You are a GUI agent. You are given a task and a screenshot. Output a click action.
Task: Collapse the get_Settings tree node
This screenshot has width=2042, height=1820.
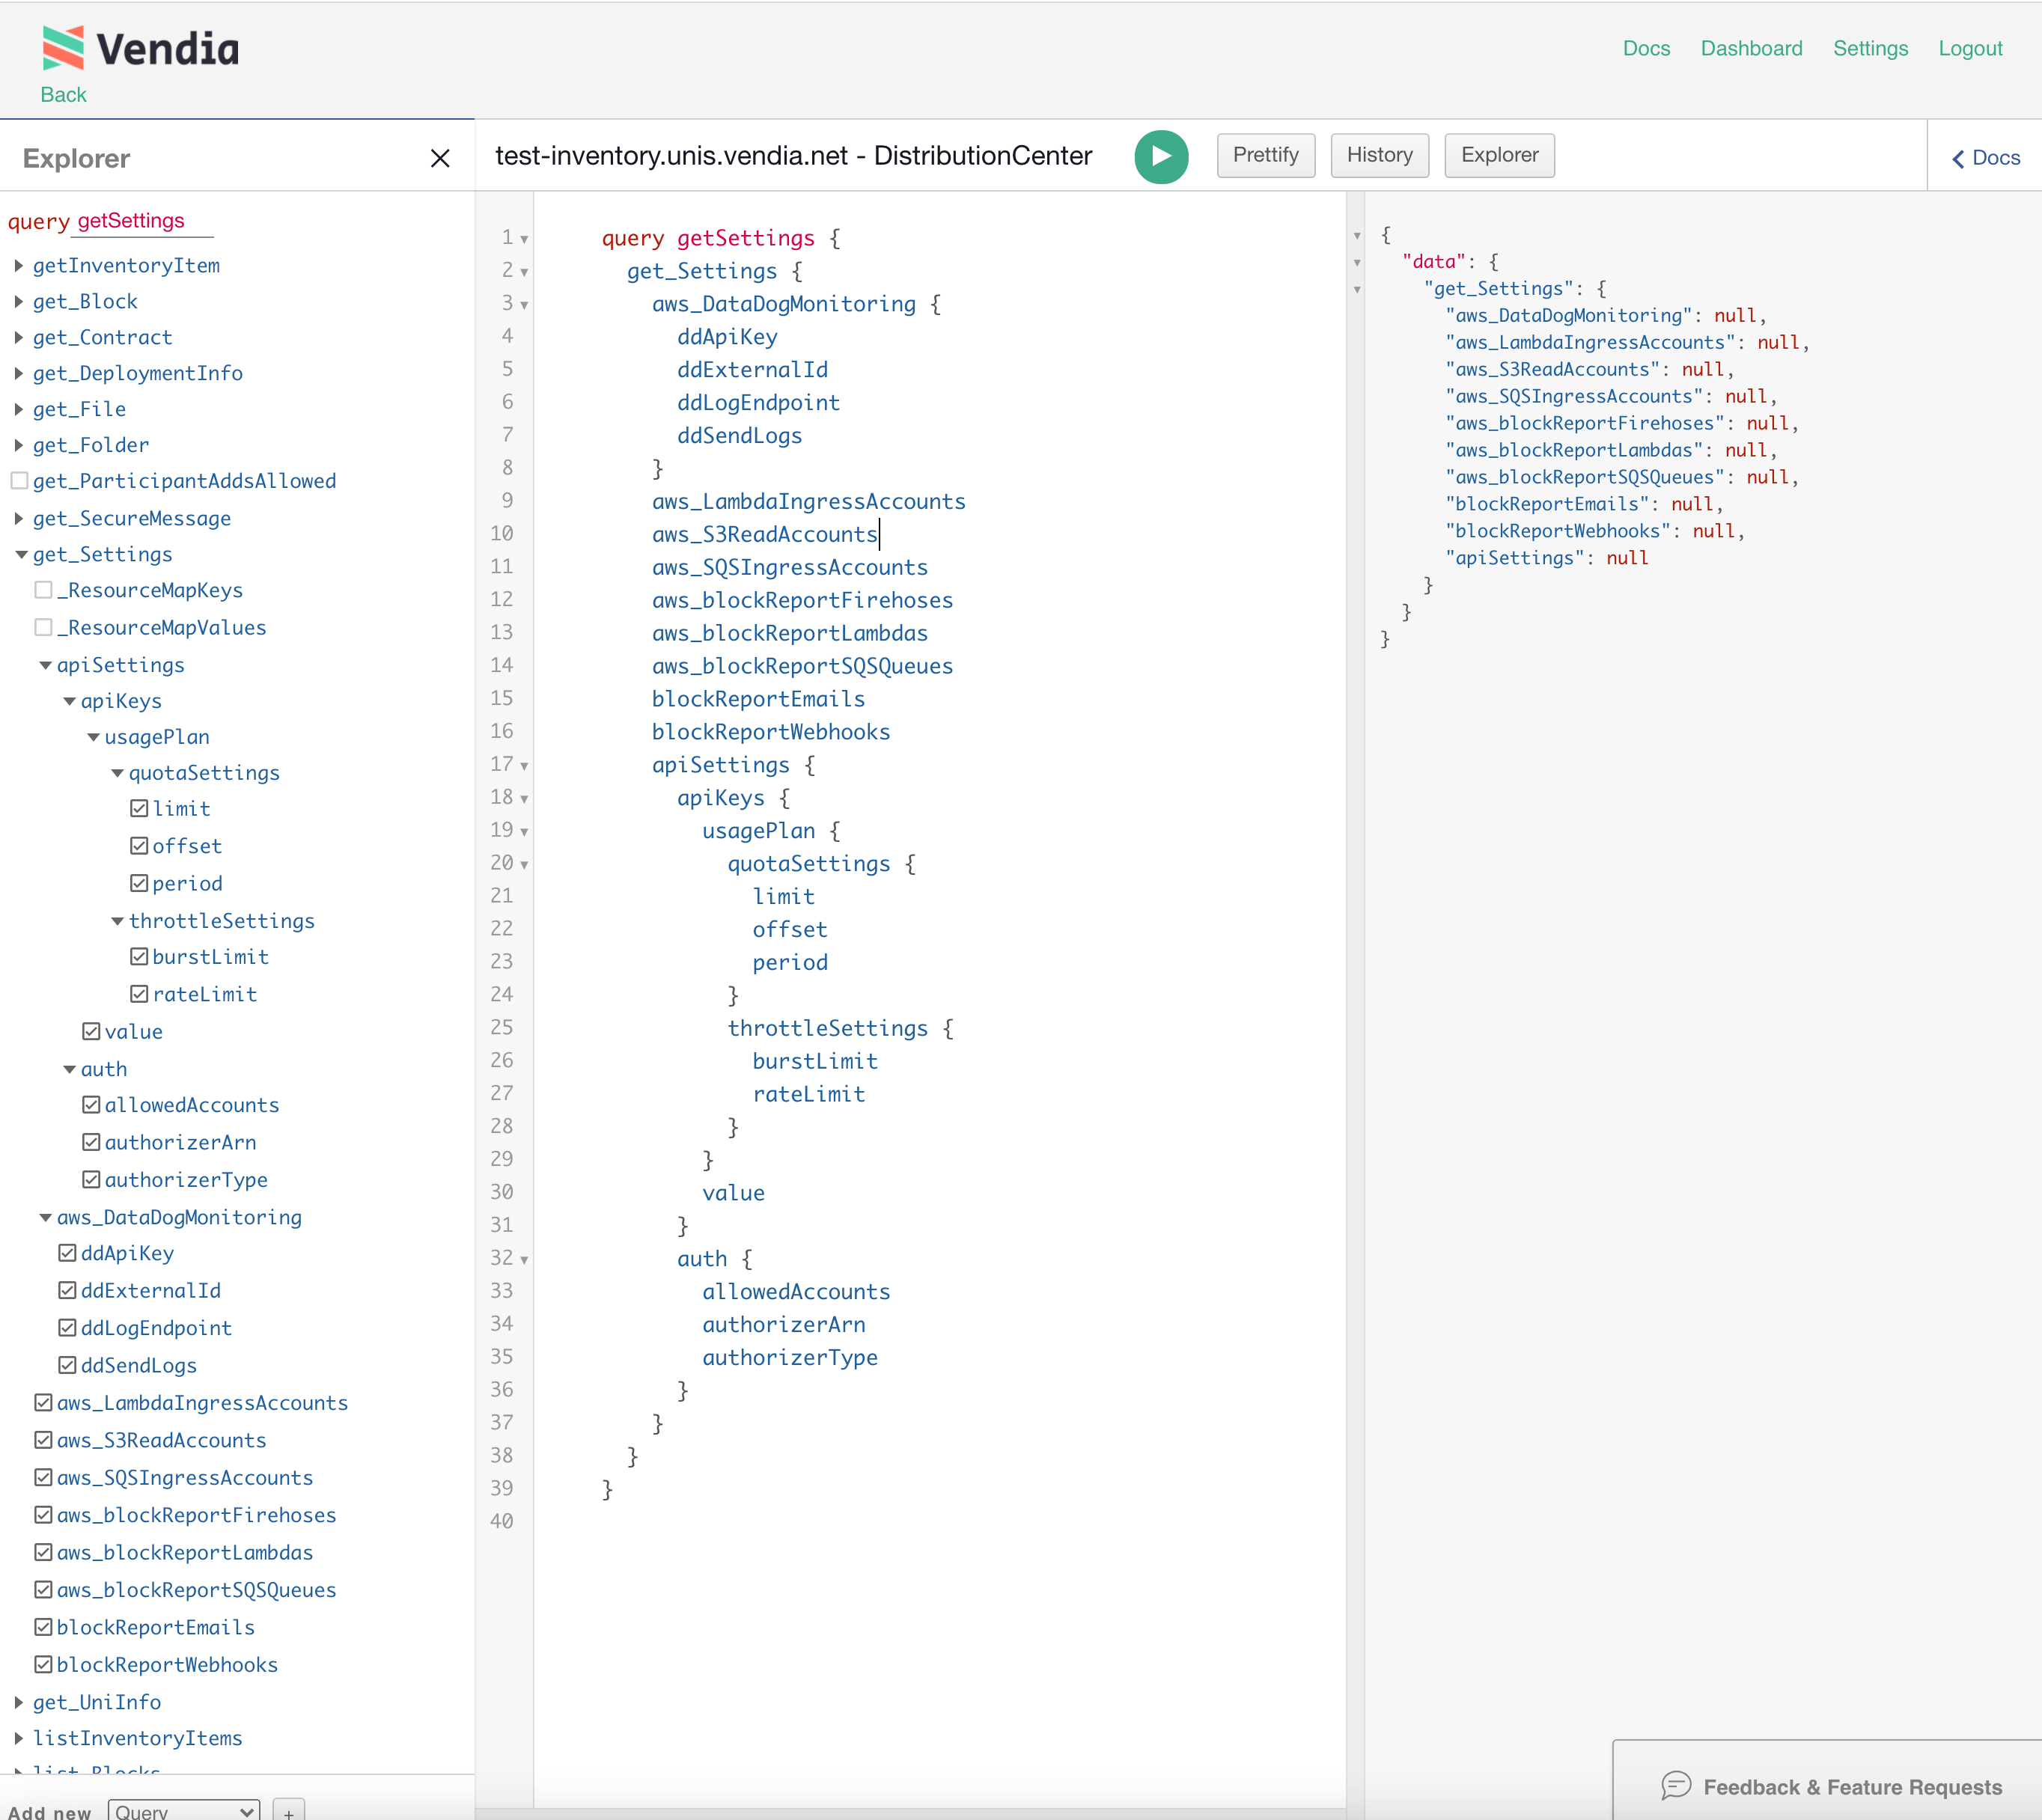(20, 554)
